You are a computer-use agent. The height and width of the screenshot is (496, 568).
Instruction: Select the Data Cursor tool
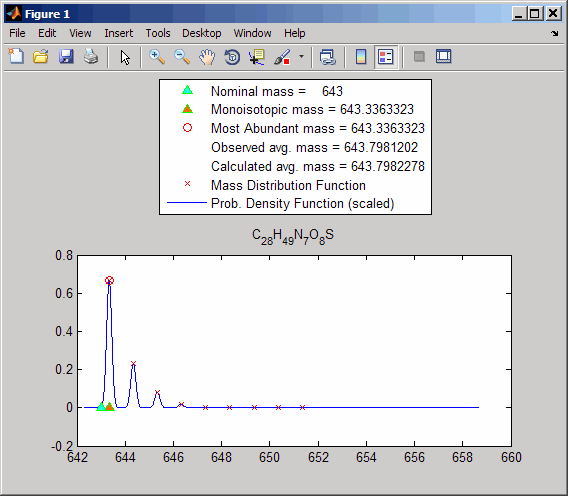point(257,57)
